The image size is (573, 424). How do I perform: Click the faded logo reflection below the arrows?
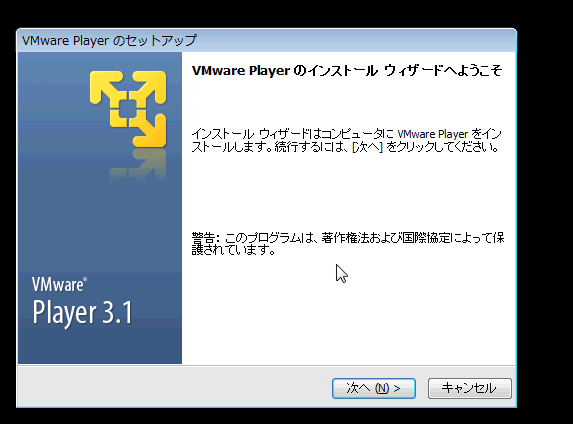pos(139,165)
